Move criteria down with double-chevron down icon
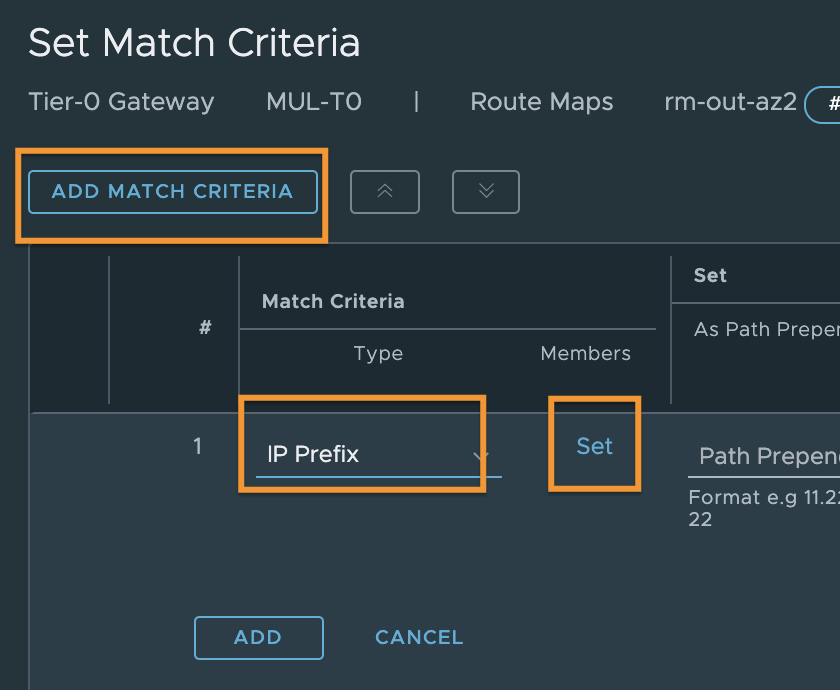This screenshot has width=840, height=690. 486,192
